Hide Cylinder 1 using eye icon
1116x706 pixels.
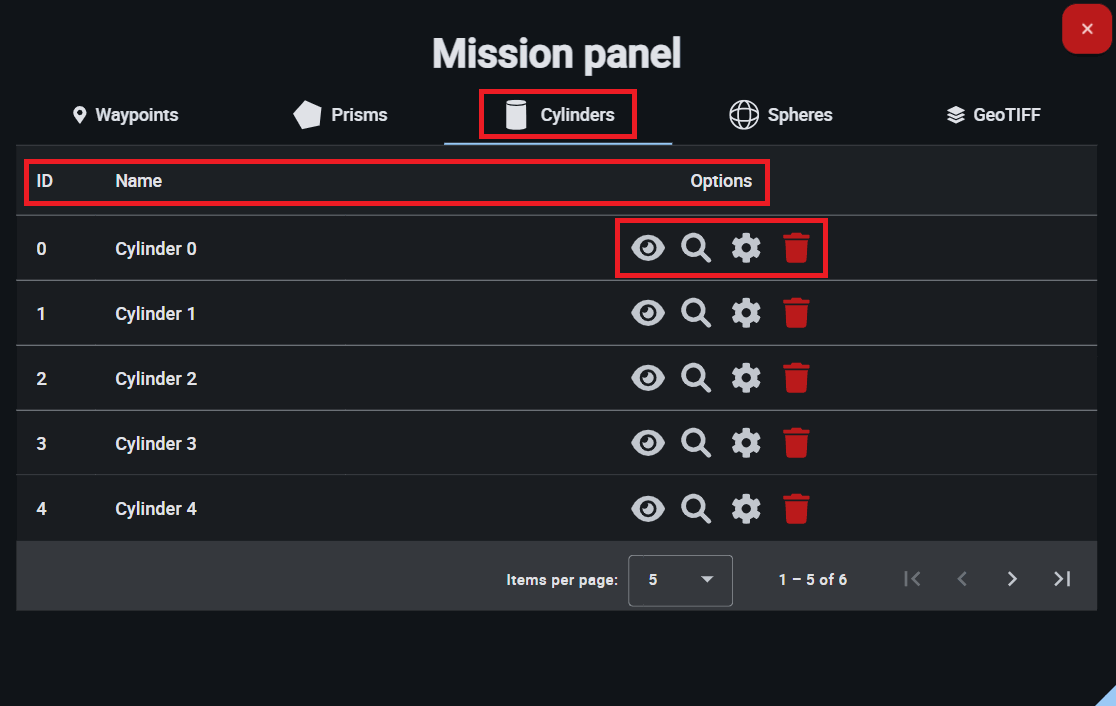coord(648,313)
